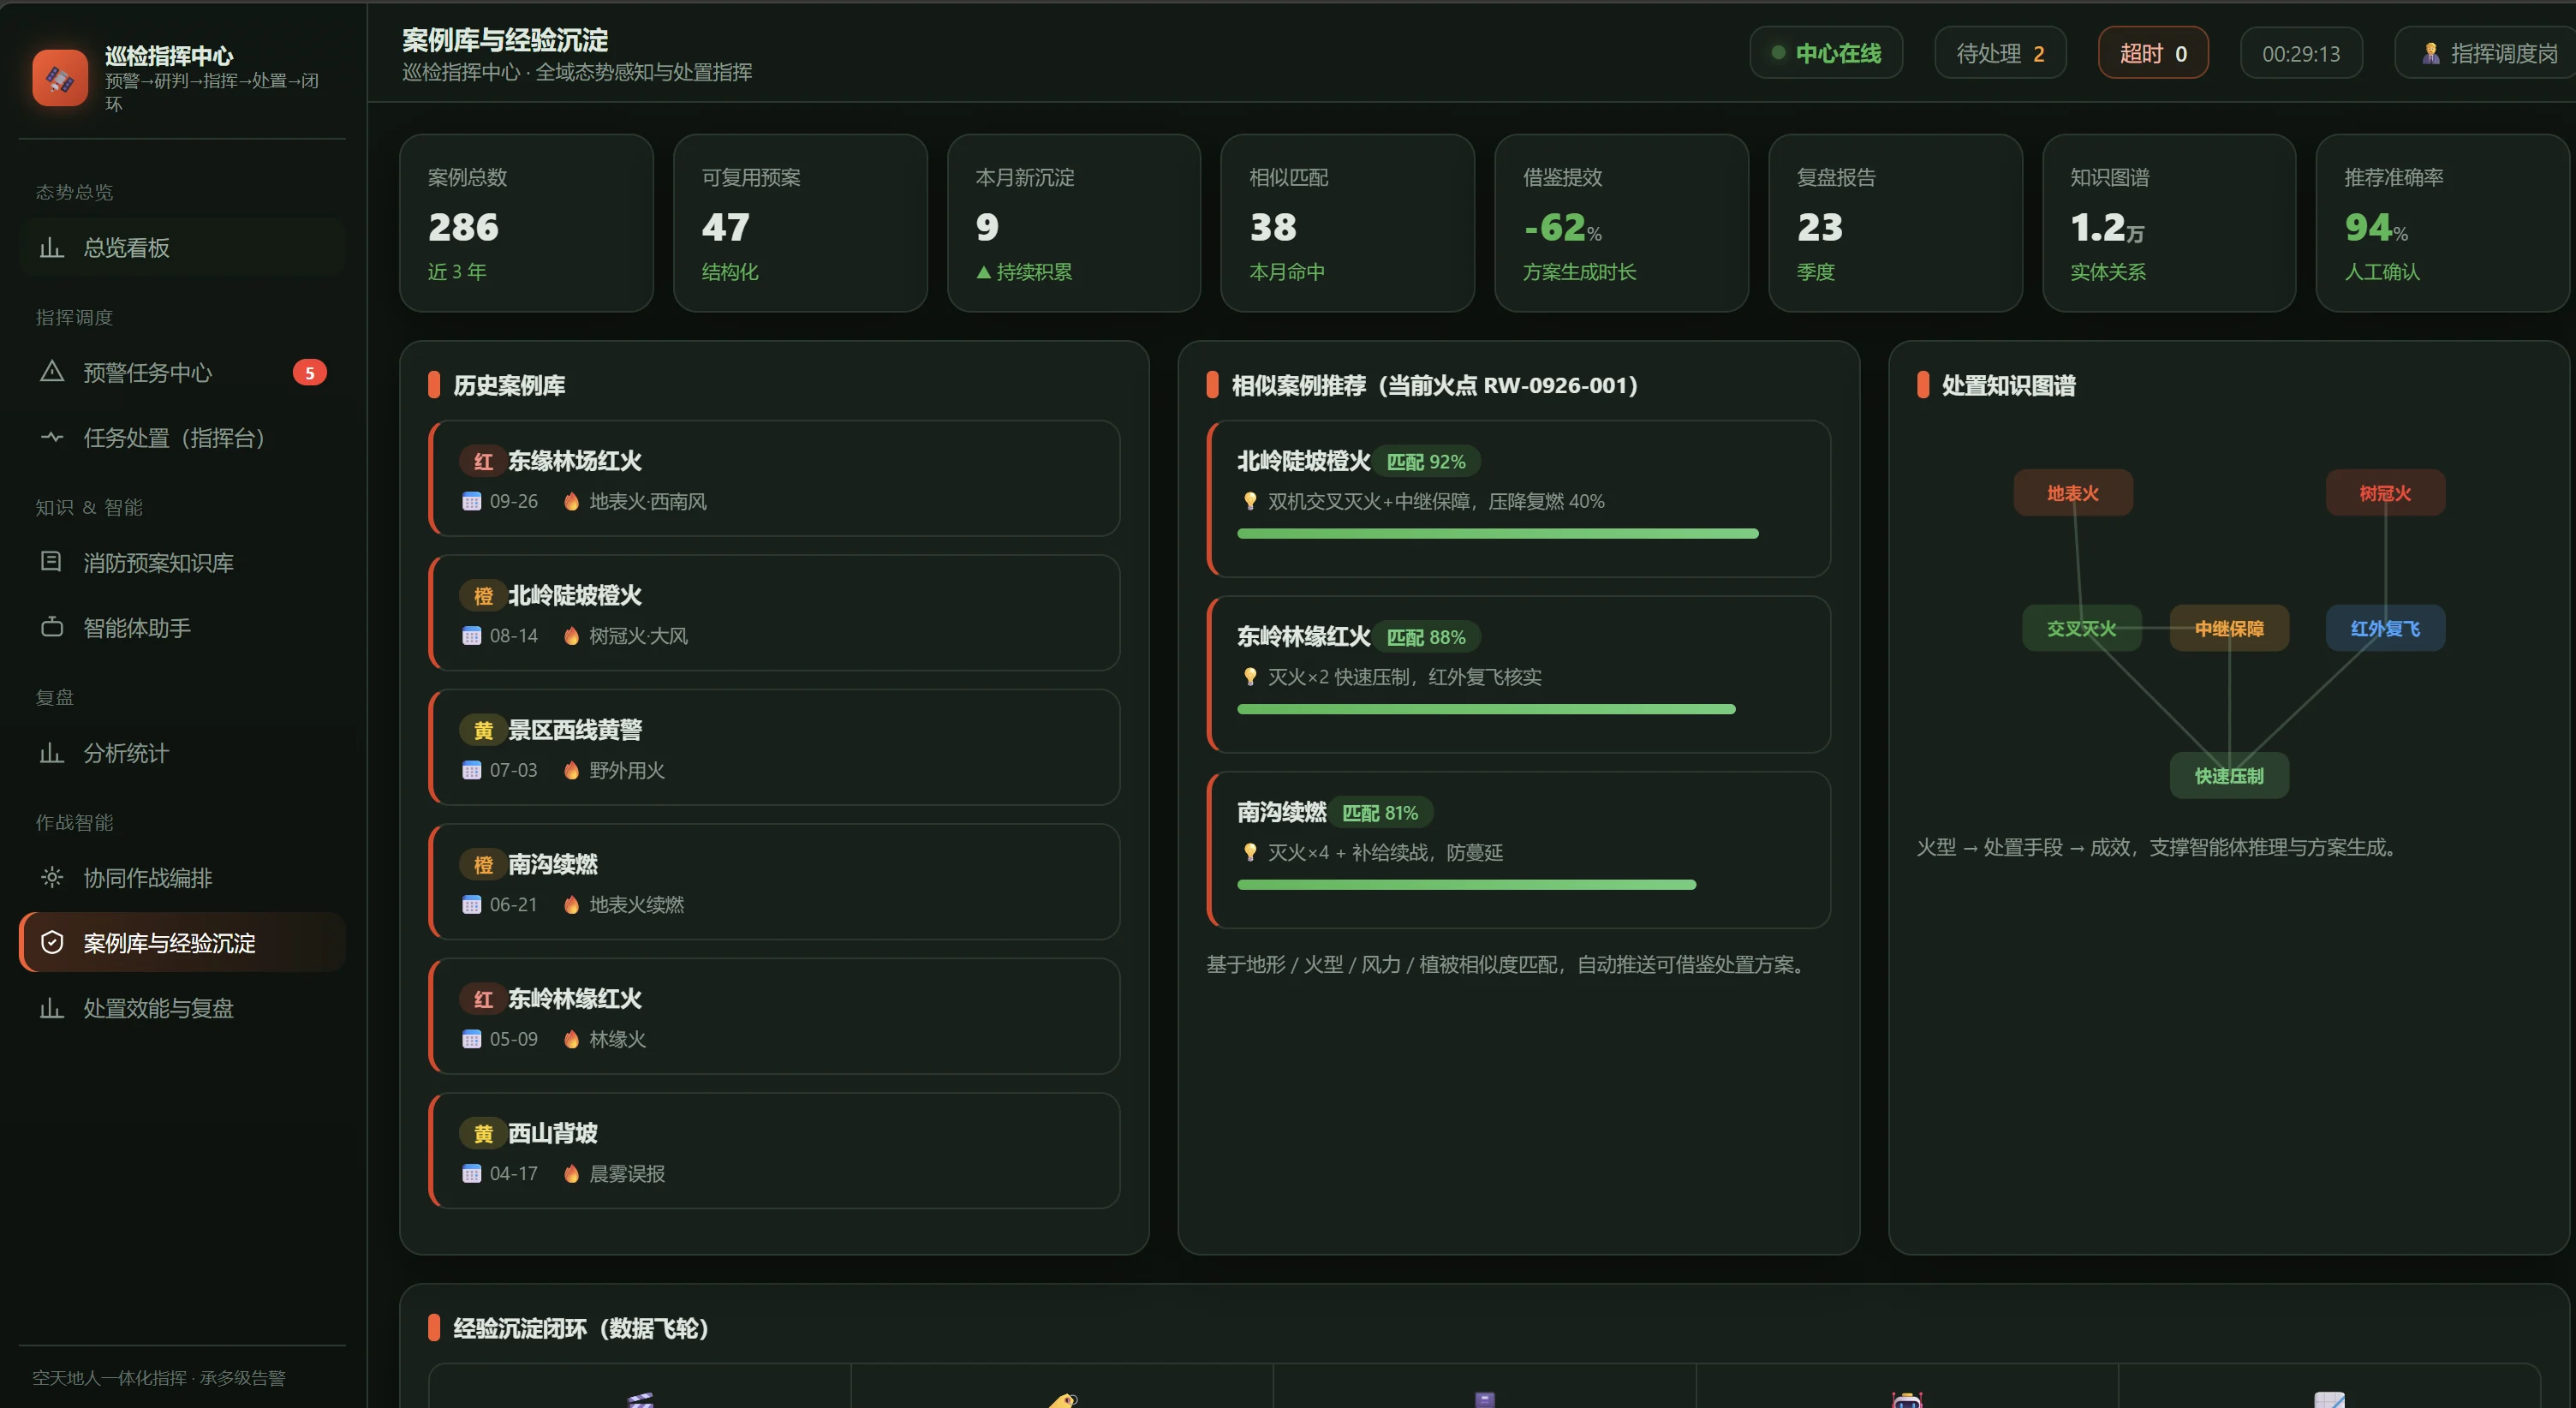2576x1408 pixels.
Task: Click the 红外复飞 graph node
Action: (x=2385, y=628)
